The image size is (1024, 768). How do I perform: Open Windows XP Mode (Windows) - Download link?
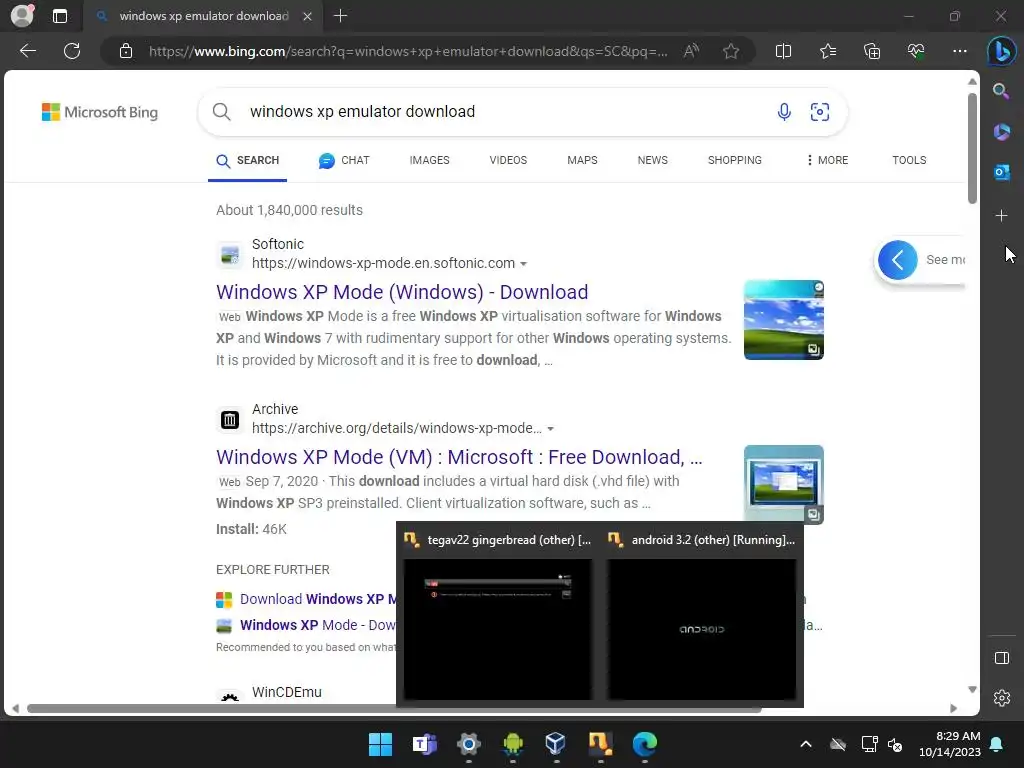pyautogui.click(x=402, y=292)
